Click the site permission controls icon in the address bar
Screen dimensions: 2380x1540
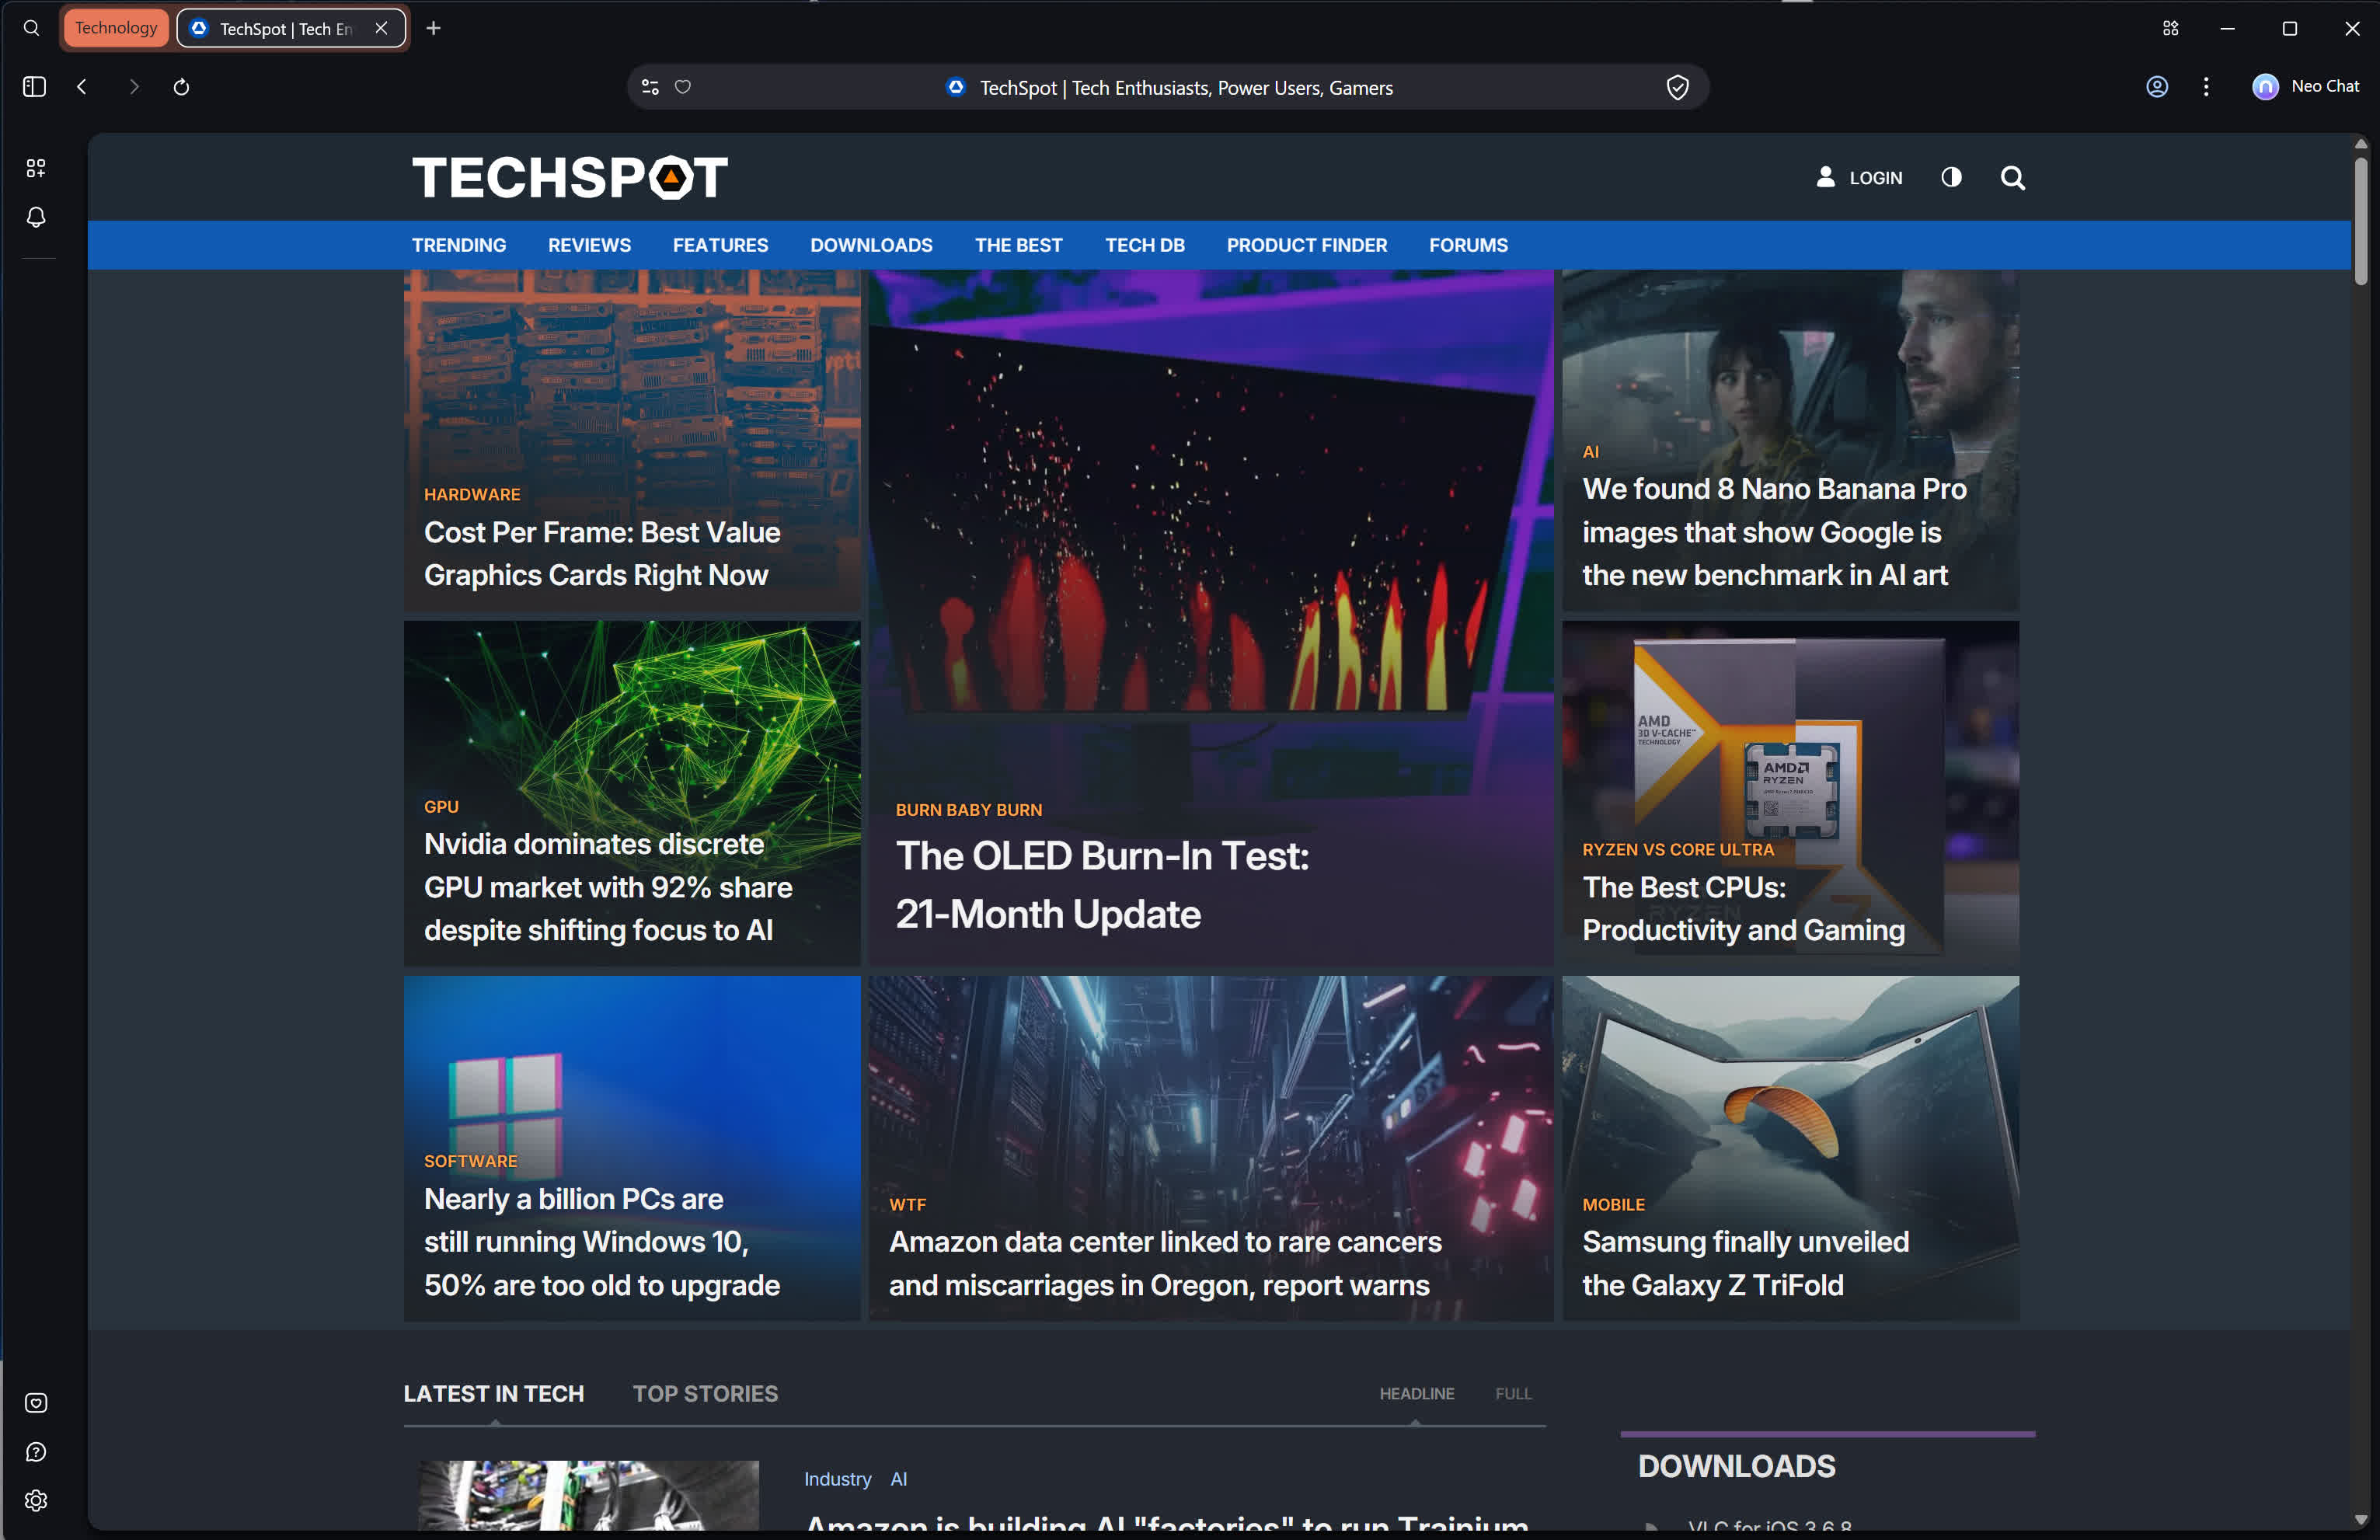tap(650, 87)
